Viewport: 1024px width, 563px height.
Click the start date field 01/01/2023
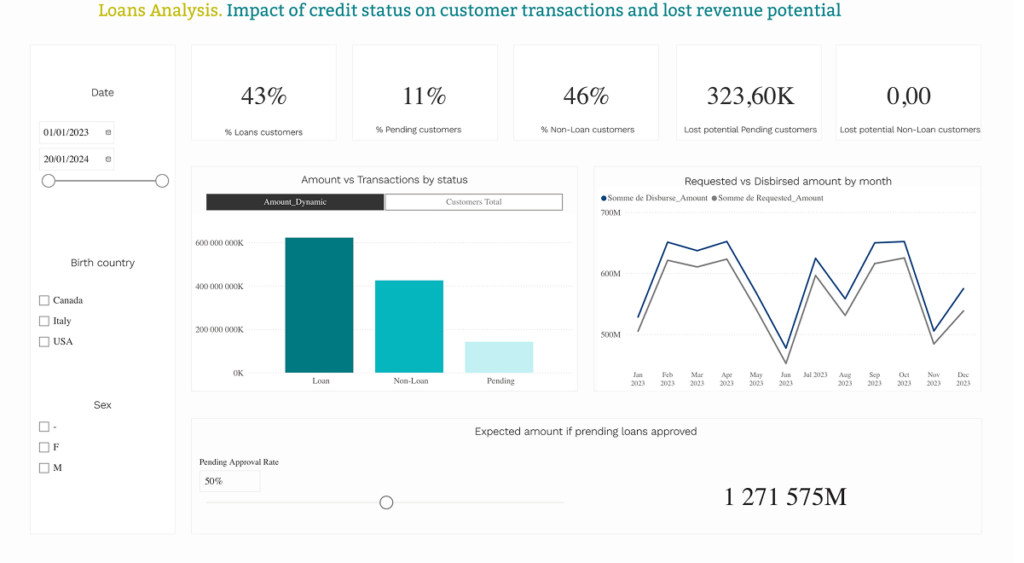coord(76,133)
